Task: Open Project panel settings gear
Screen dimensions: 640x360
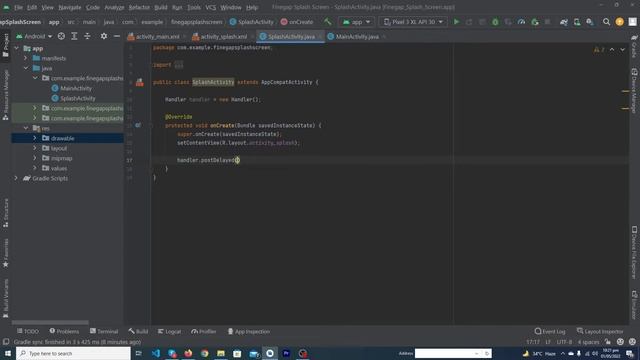Action: 104,36
